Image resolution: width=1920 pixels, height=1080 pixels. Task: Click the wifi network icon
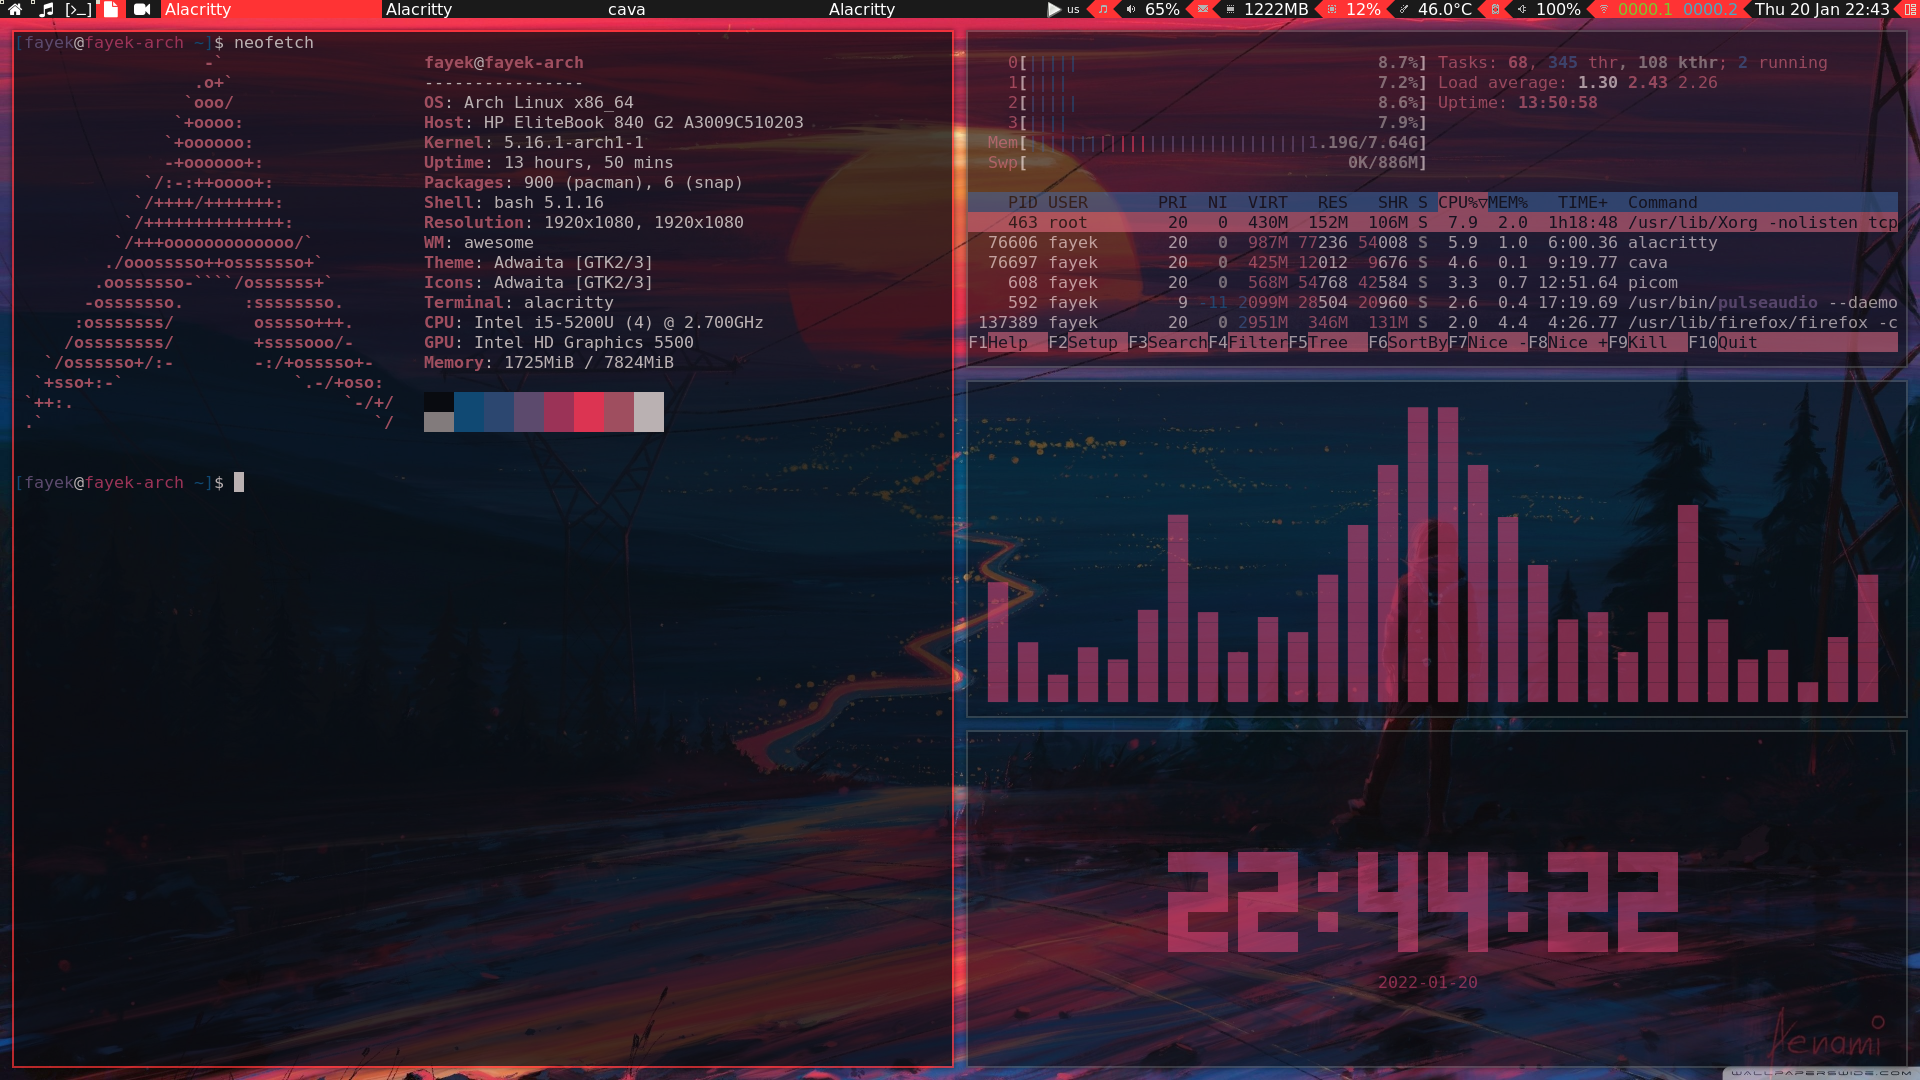(x=1604, y=9)
